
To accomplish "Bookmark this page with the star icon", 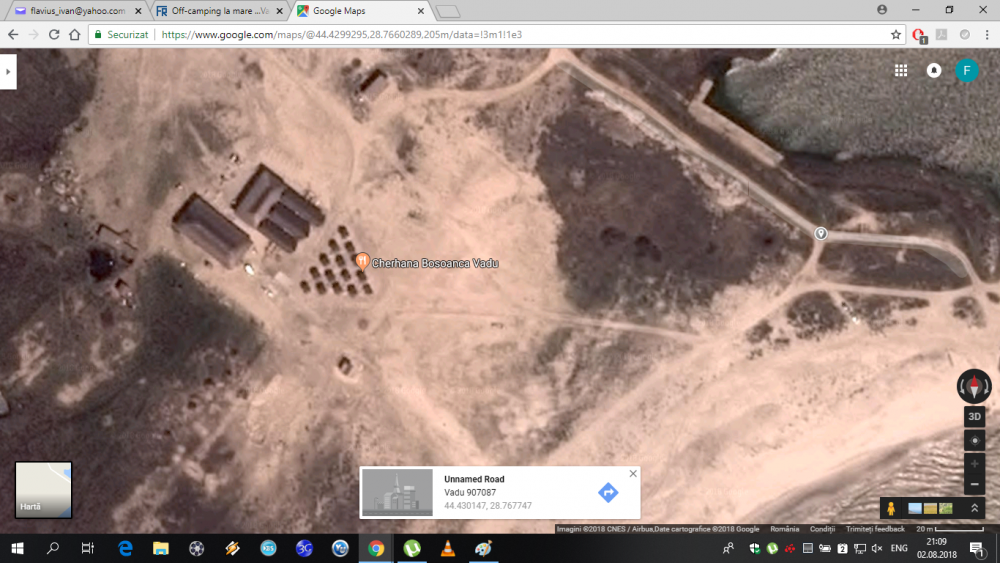I will point(896,34).
